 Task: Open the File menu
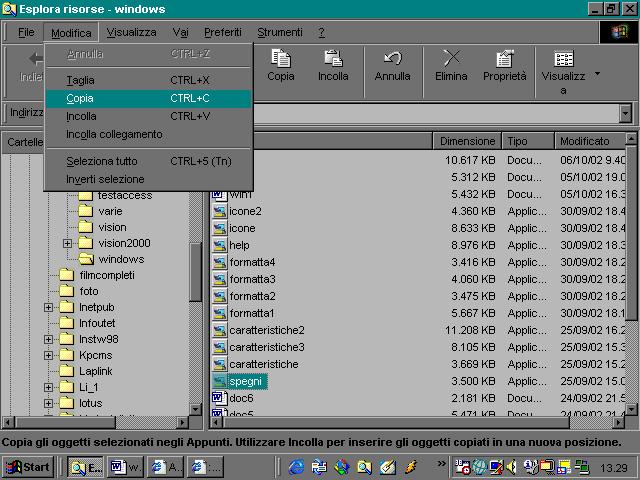coord(26,32)
